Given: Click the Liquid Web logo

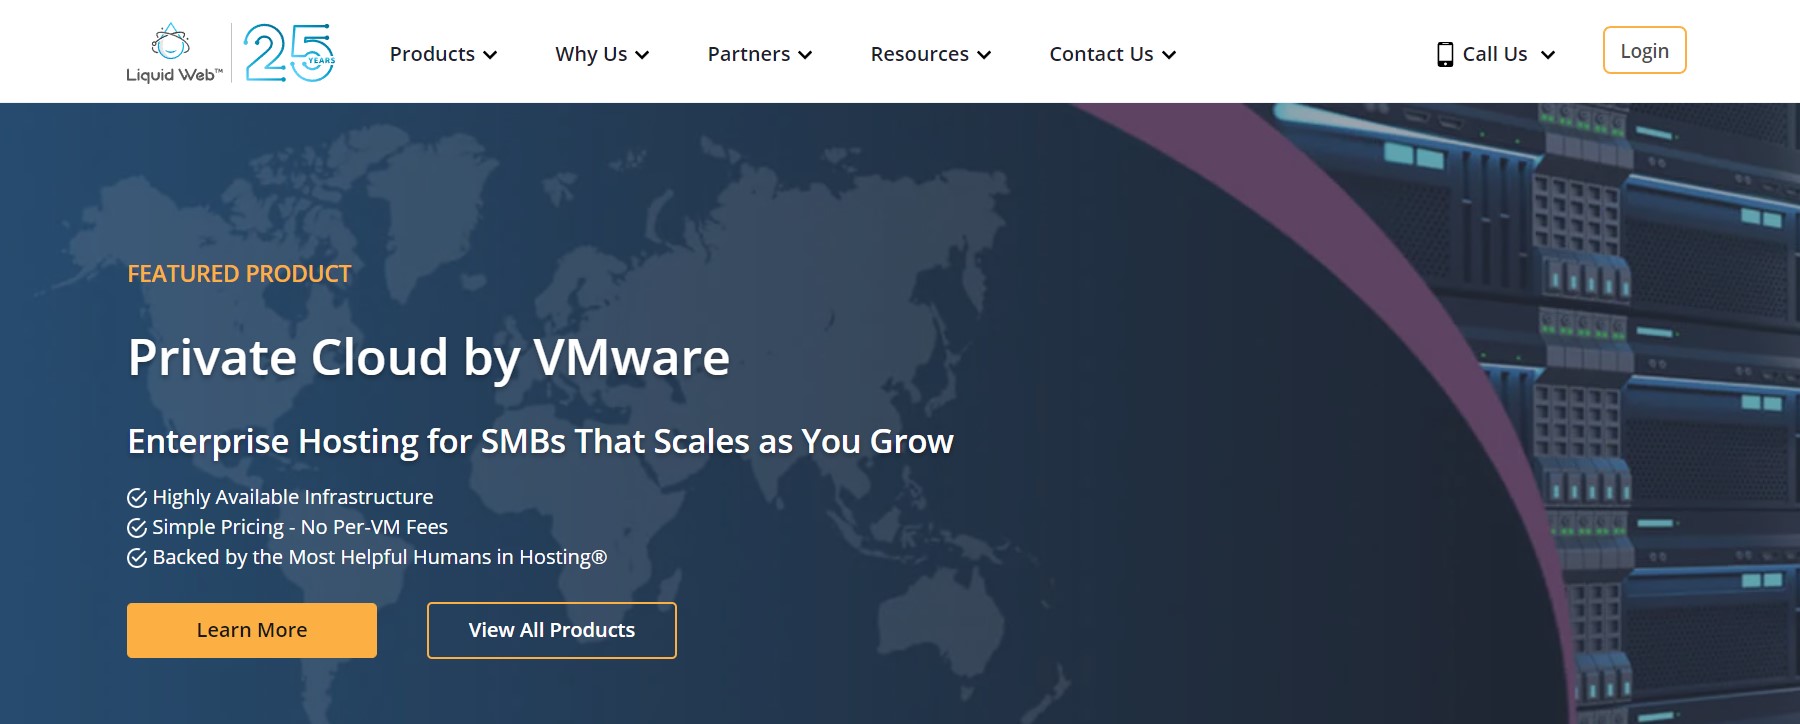Looking at the screenshot, I should coord(174,53).
